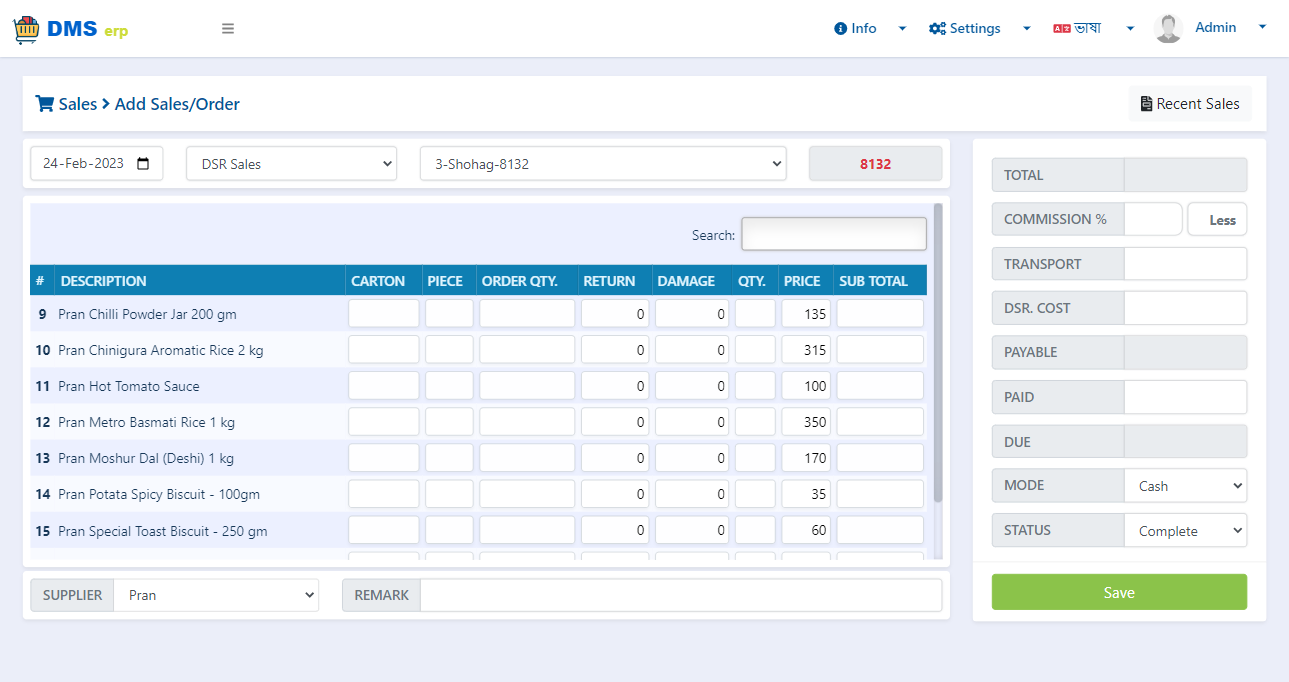Expand the 3-Shohag-8132 customer dropdown

[603, 164]
